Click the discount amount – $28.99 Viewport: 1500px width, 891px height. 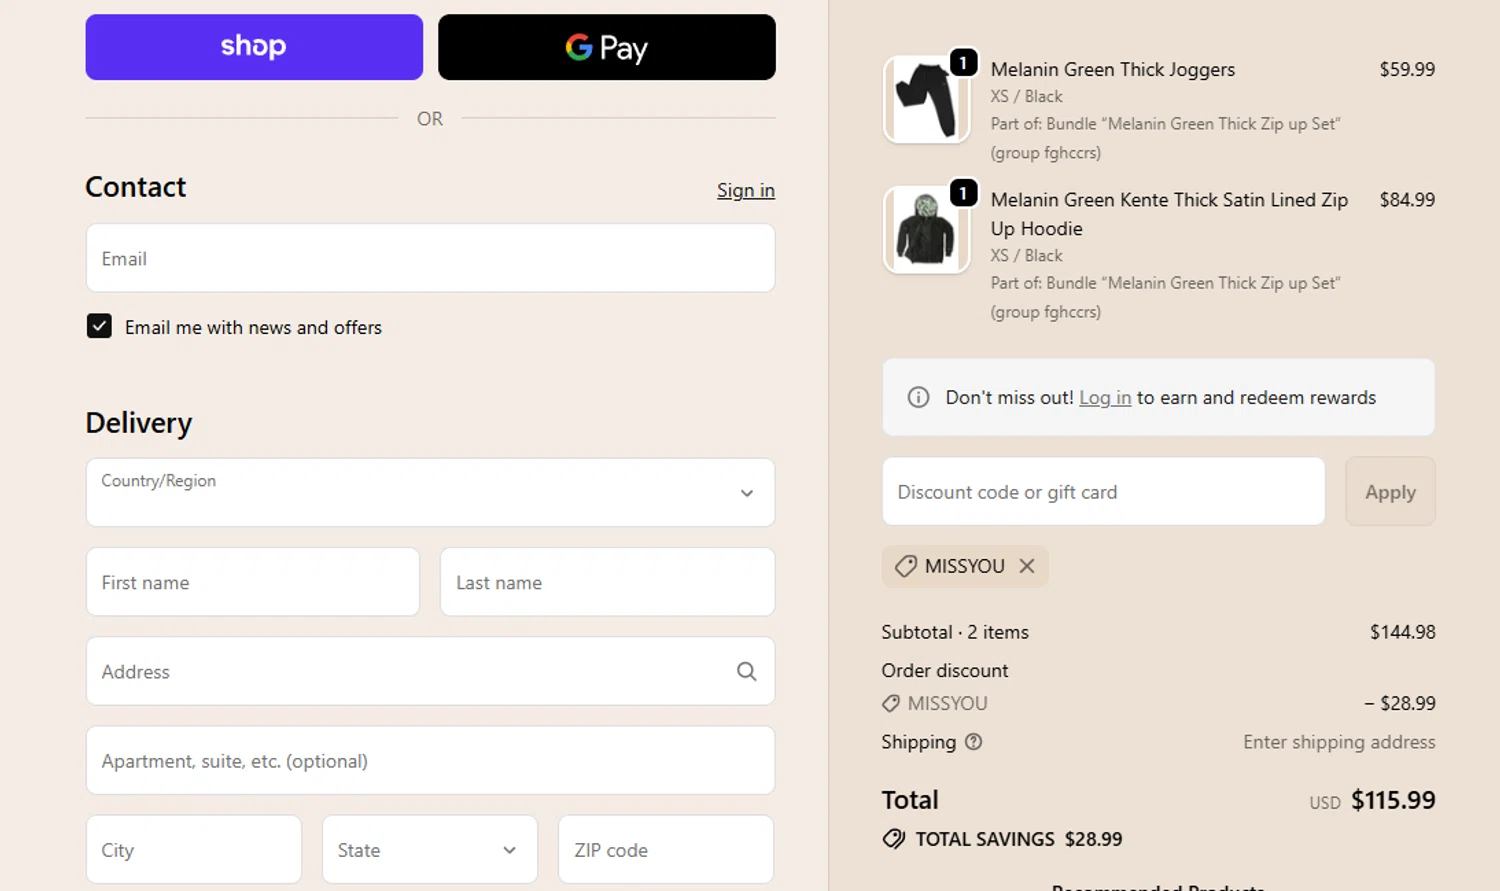pyautogui.click(x=1400, y=703)
